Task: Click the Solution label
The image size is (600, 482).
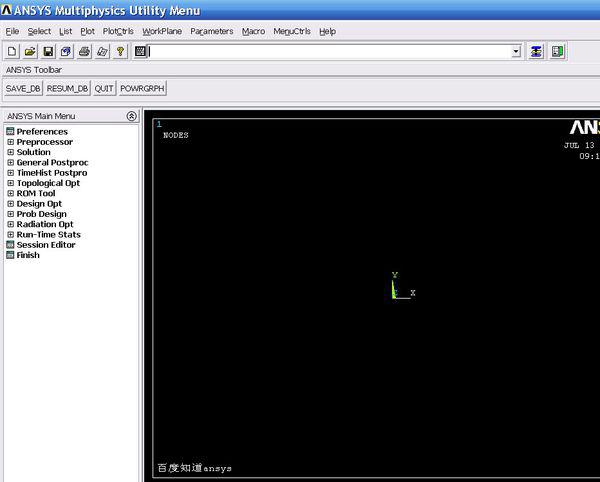Action: 34,152
